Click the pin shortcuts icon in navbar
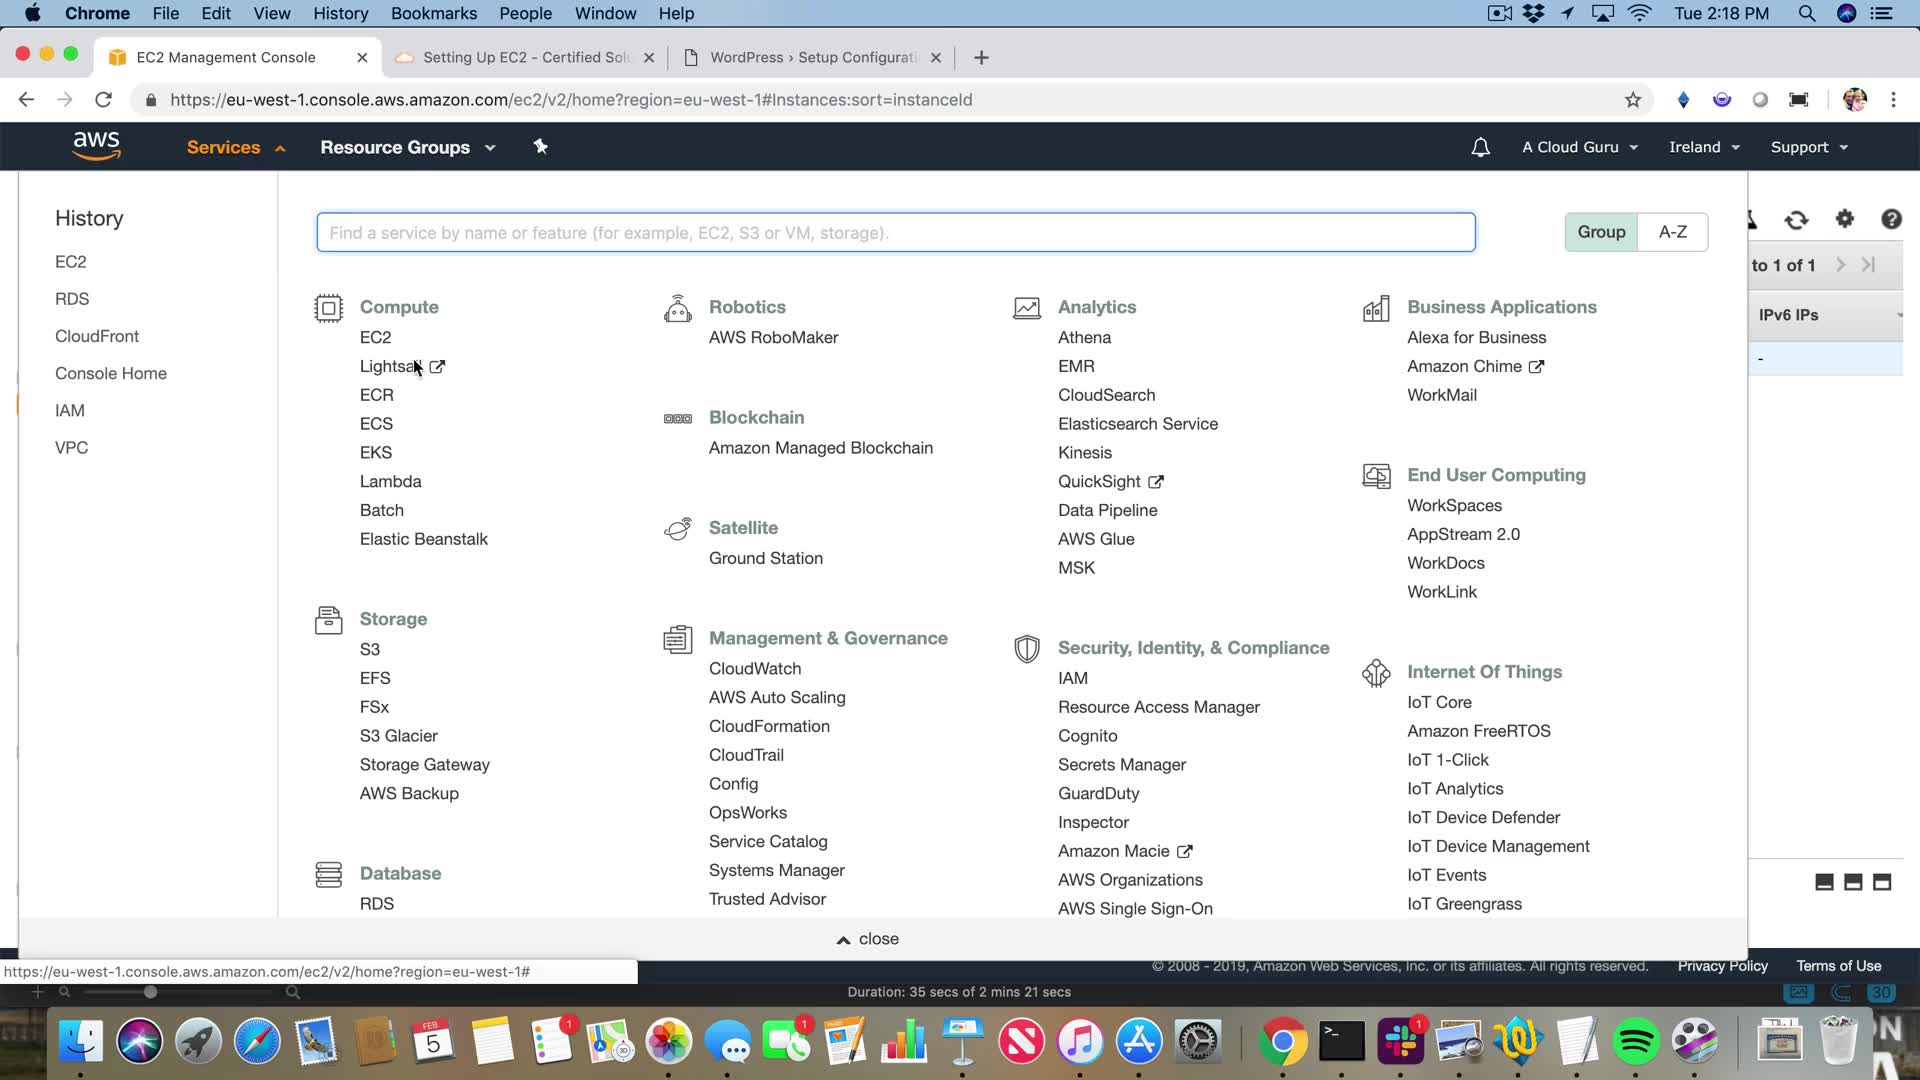 (540, 147)
